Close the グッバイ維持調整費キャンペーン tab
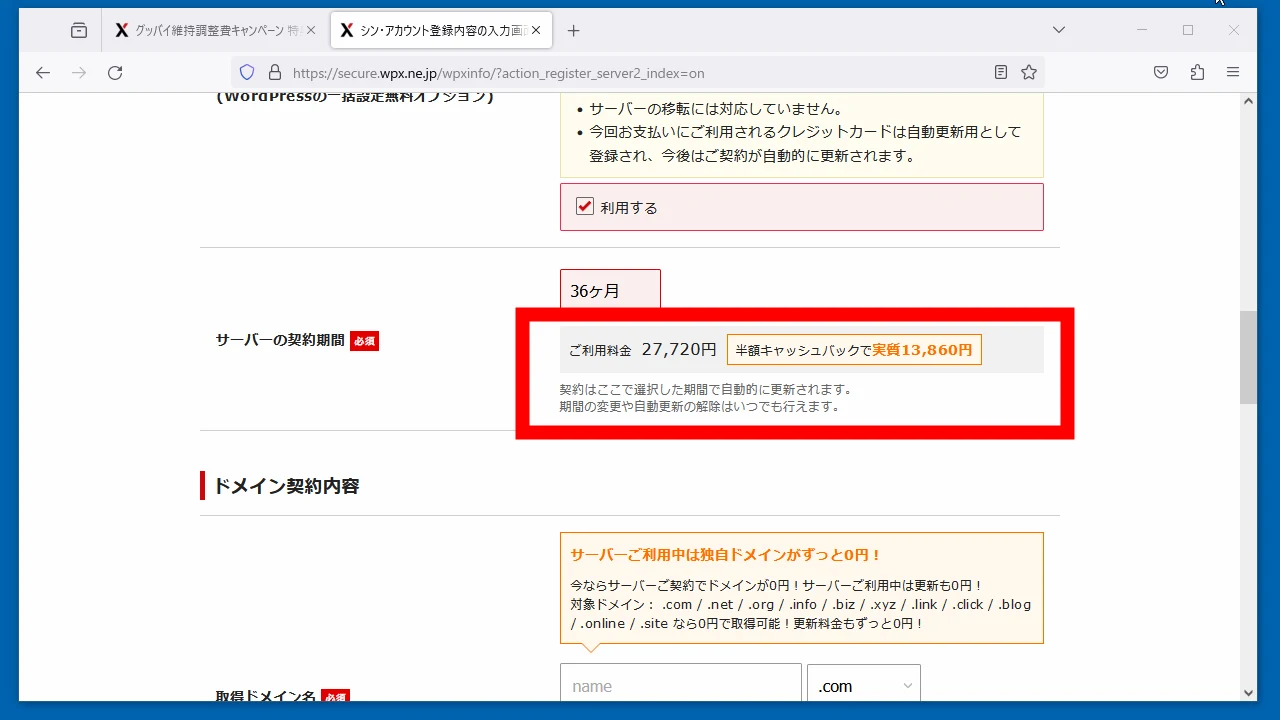The height and width of the screenshot is (720, 1280). tap(311, 31)
